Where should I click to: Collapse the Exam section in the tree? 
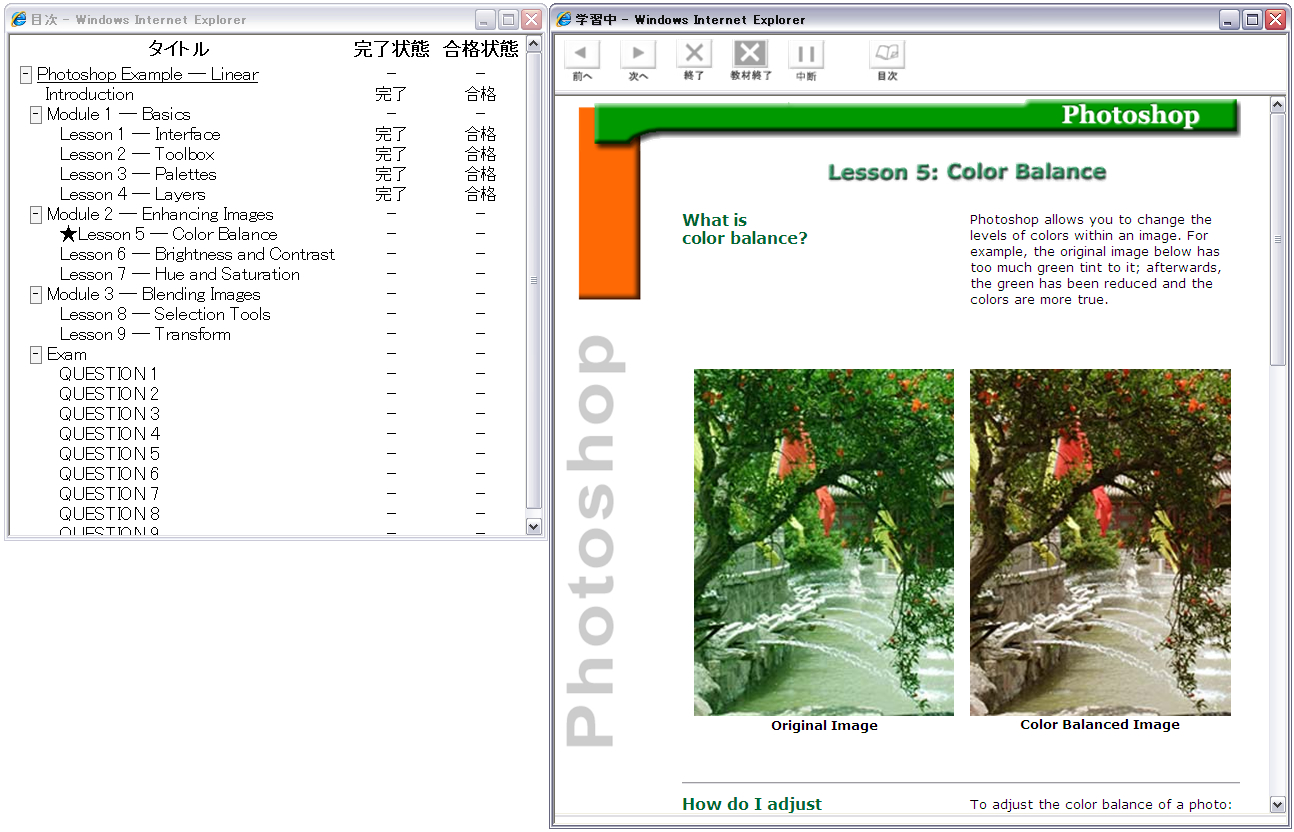tap(36, 354)
